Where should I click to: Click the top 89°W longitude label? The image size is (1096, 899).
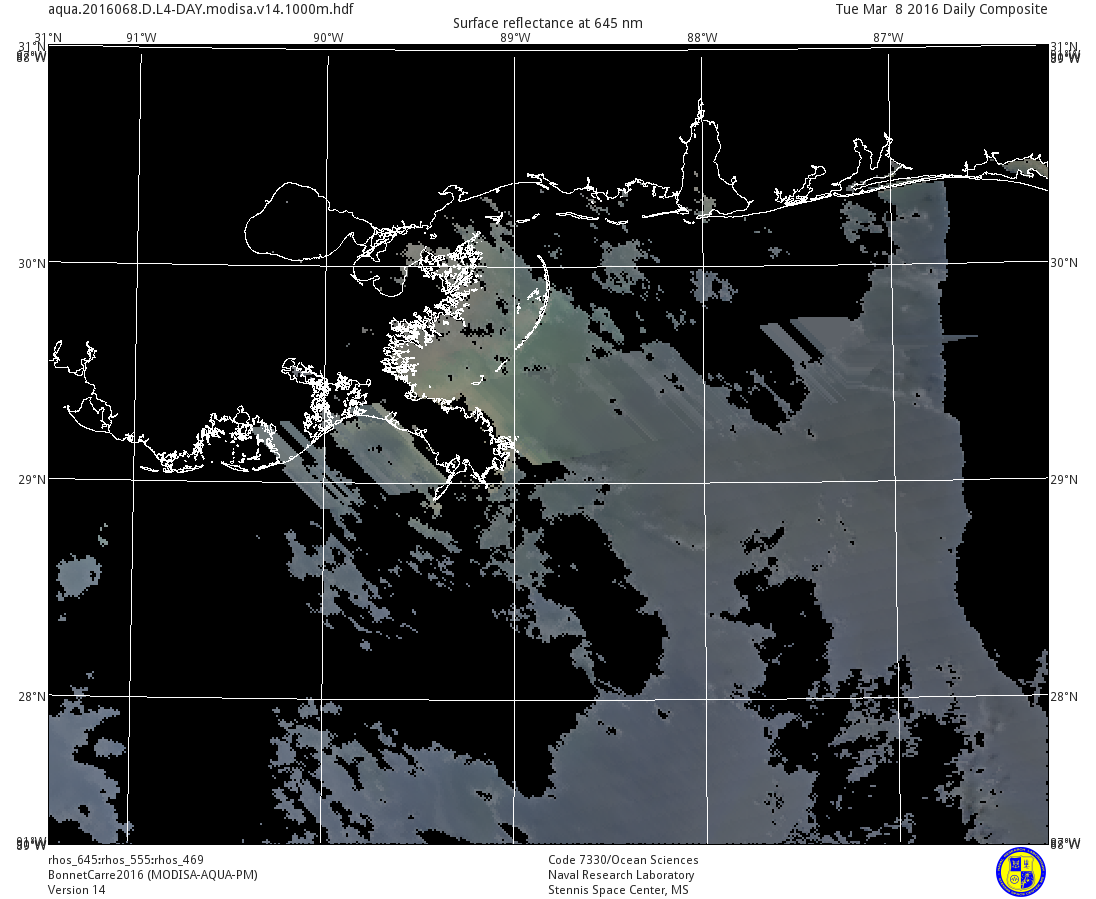click(x=515, y=38)
